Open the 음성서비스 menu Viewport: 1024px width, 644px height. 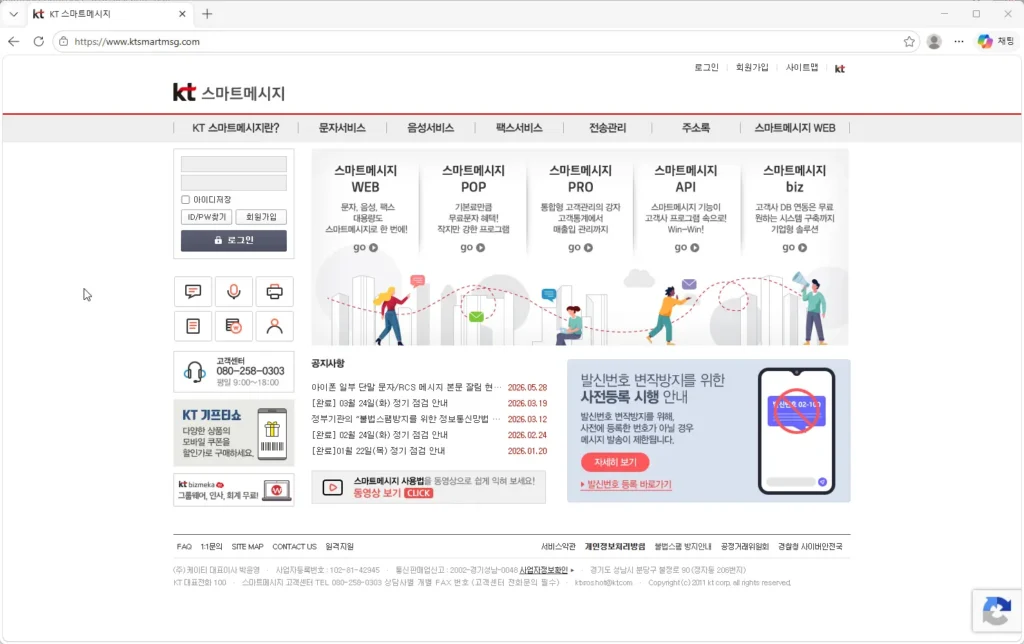(x=430, y=128)
